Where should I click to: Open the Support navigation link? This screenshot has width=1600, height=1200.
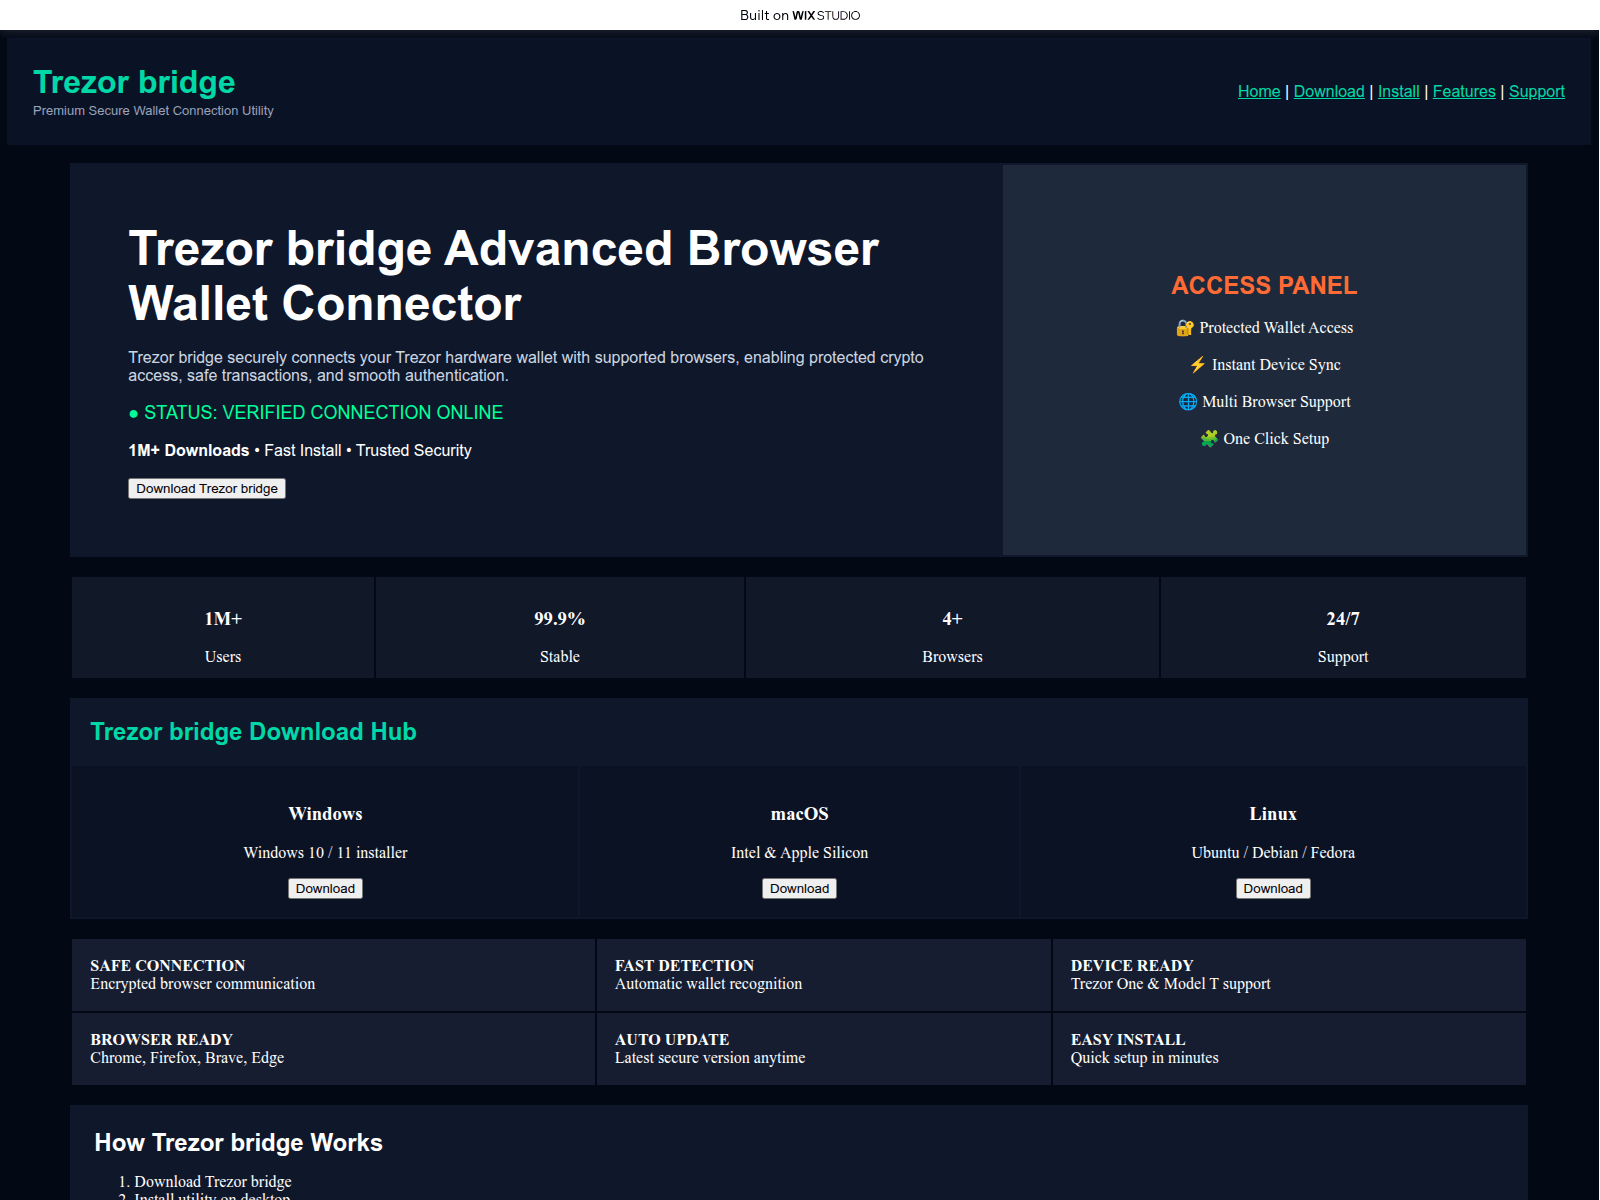click(1537, 91)
